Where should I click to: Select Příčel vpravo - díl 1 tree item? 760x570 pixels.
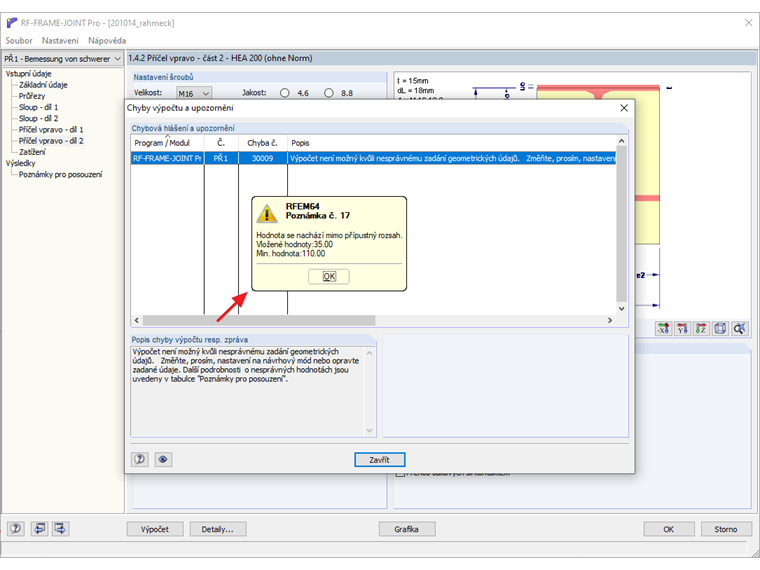[x=51, y=129]
